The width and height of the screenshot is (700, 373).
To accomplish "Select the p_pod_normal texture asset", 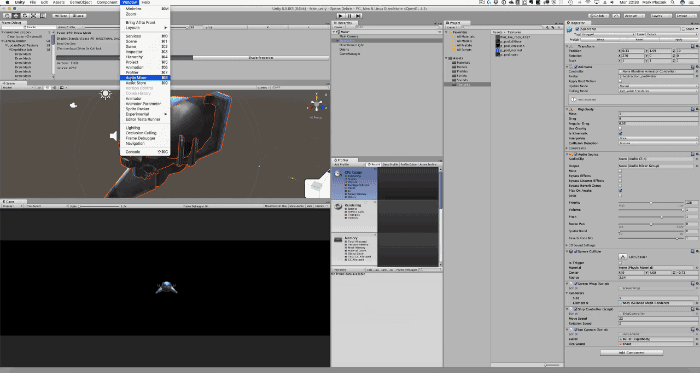I will point(508,50).
